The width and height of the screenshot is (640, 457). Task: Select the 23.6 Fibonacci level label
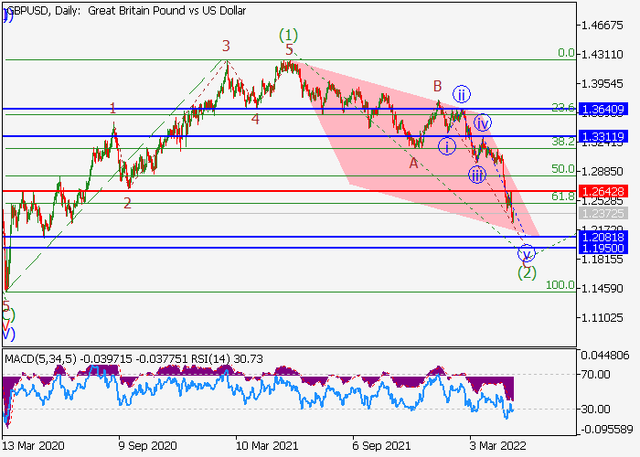(563, 107)
